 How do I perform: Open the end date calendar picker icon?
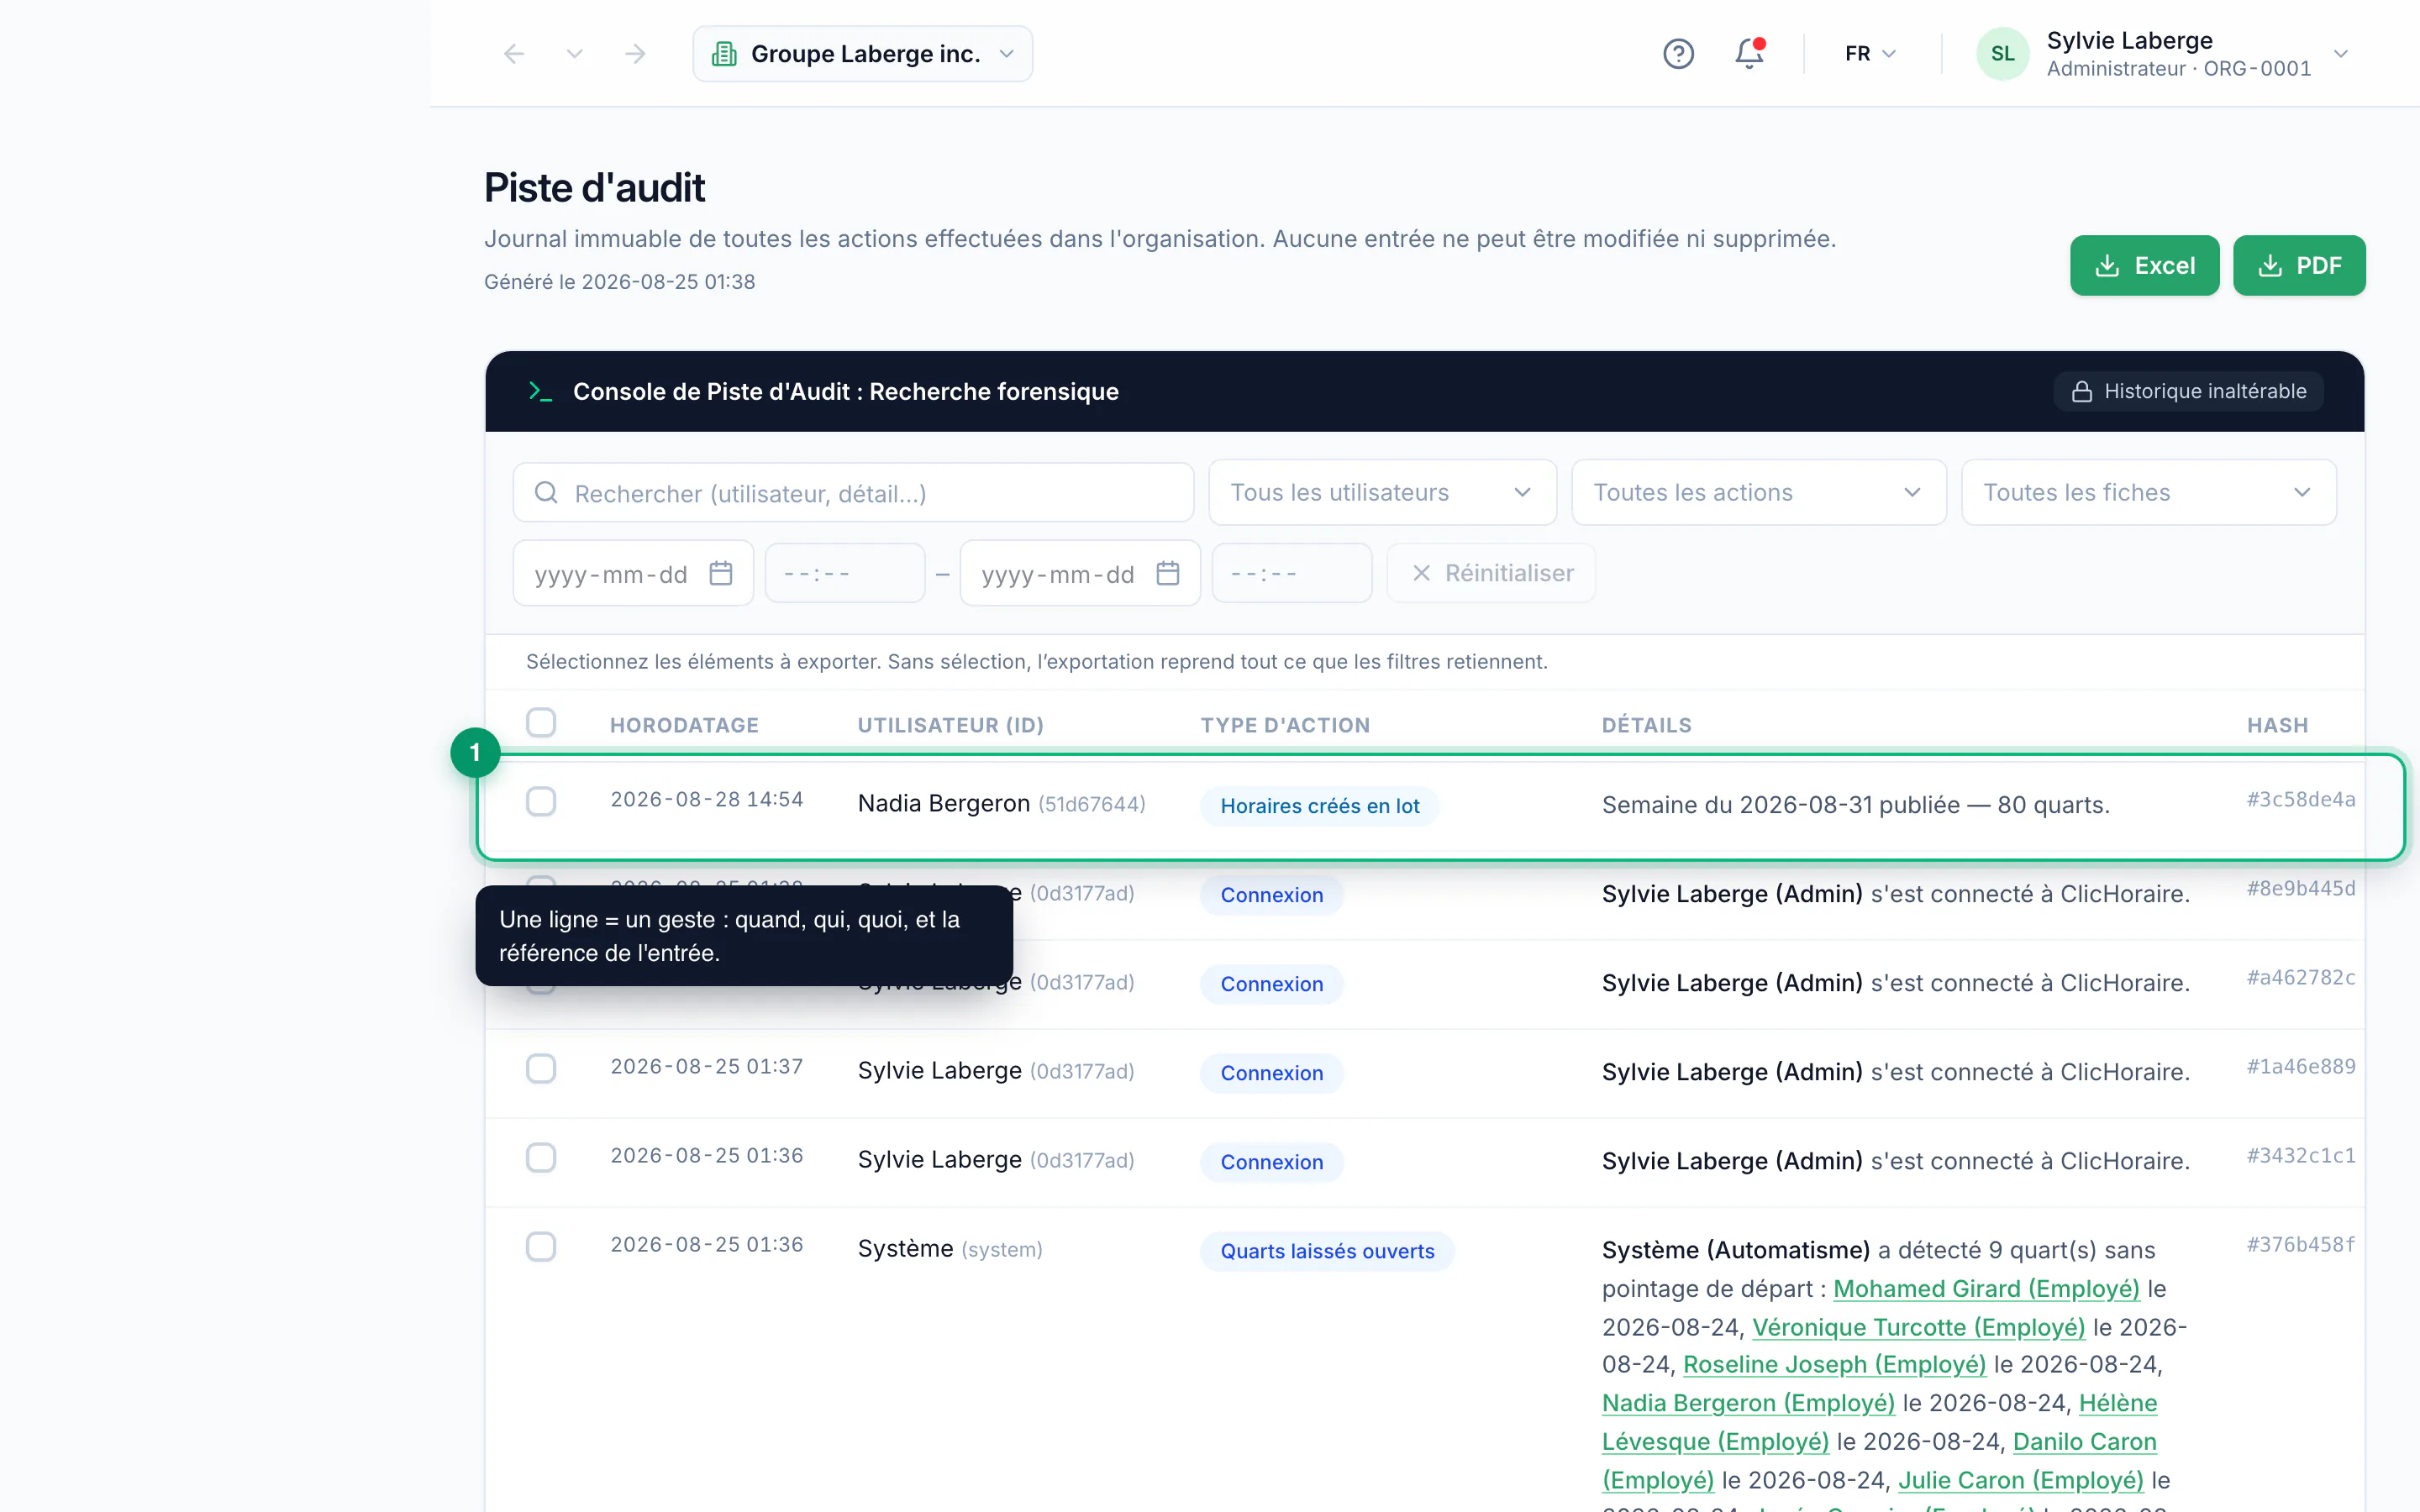click(1168, 574)
